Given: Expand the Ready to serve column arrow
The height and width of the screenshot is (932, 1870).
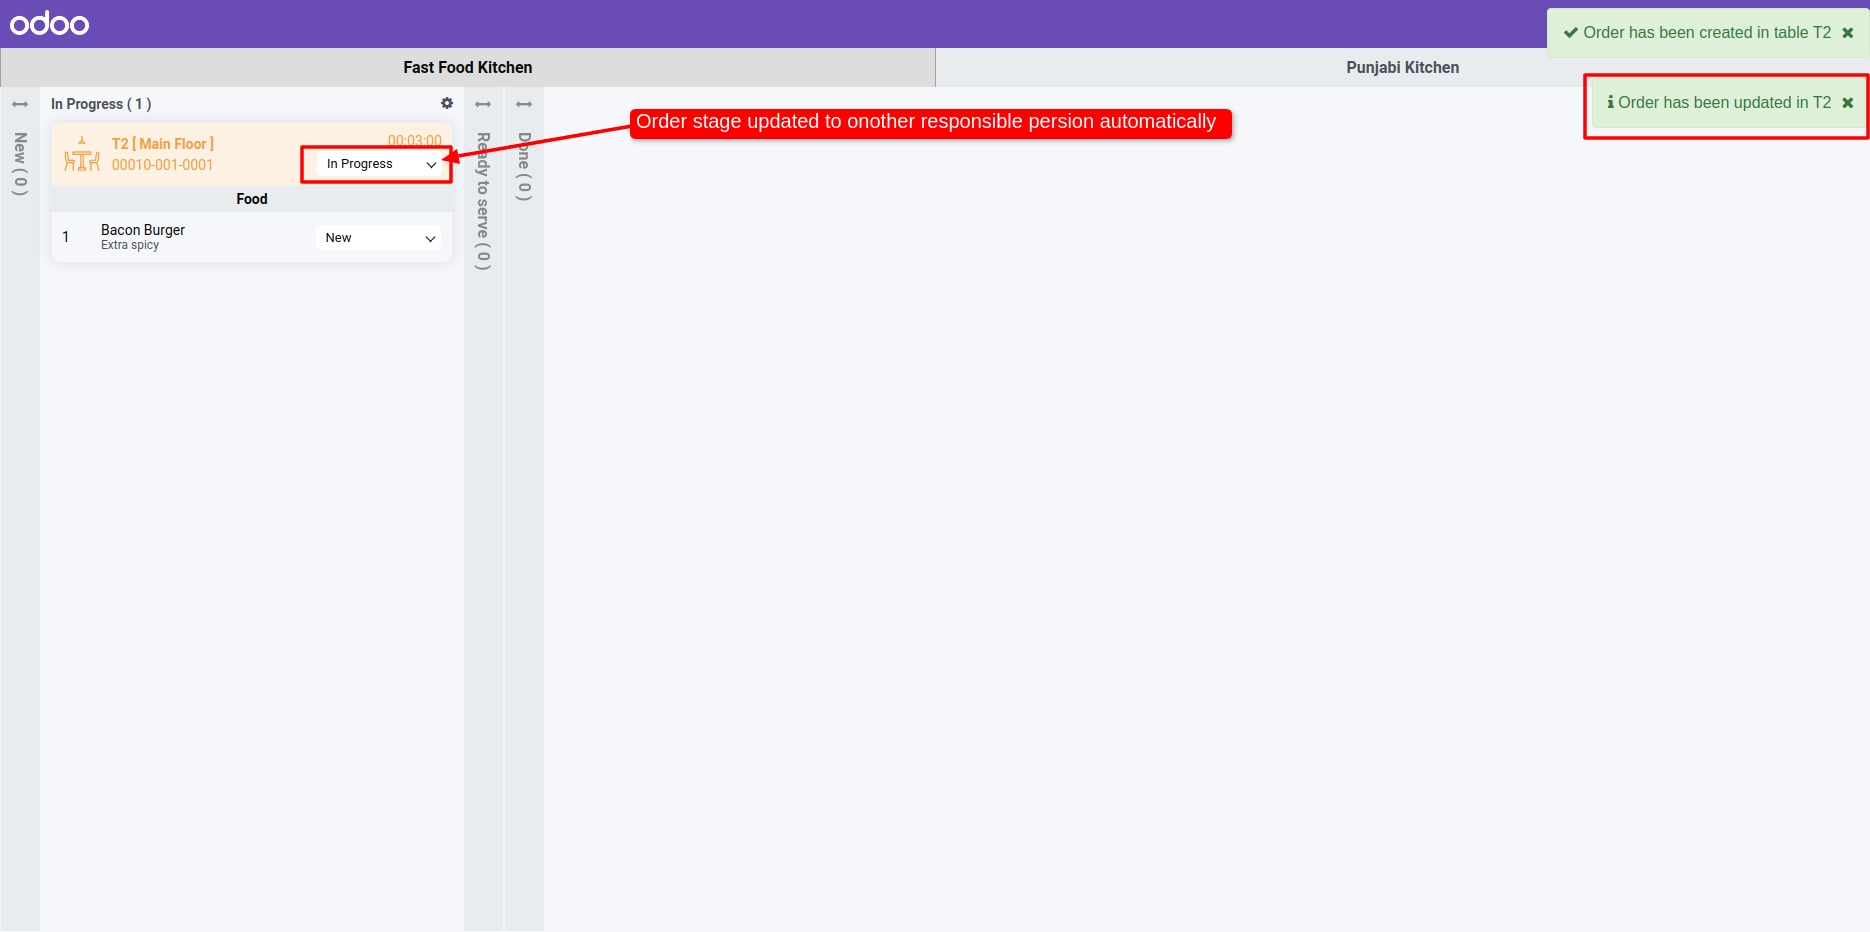Looking at the screenshot, I should 483,104.
